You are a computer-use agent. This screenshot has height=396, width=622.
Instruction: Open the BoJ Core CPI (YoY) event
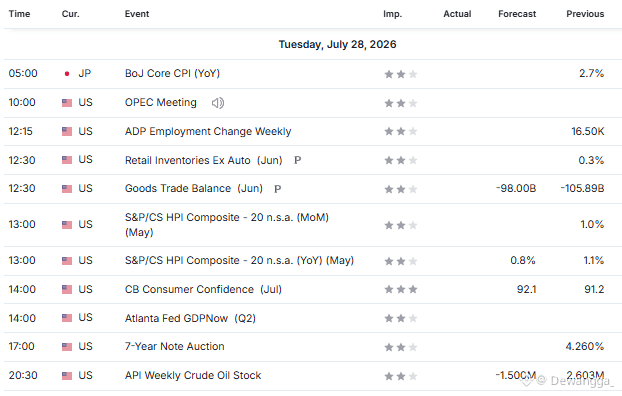point(172,73)
